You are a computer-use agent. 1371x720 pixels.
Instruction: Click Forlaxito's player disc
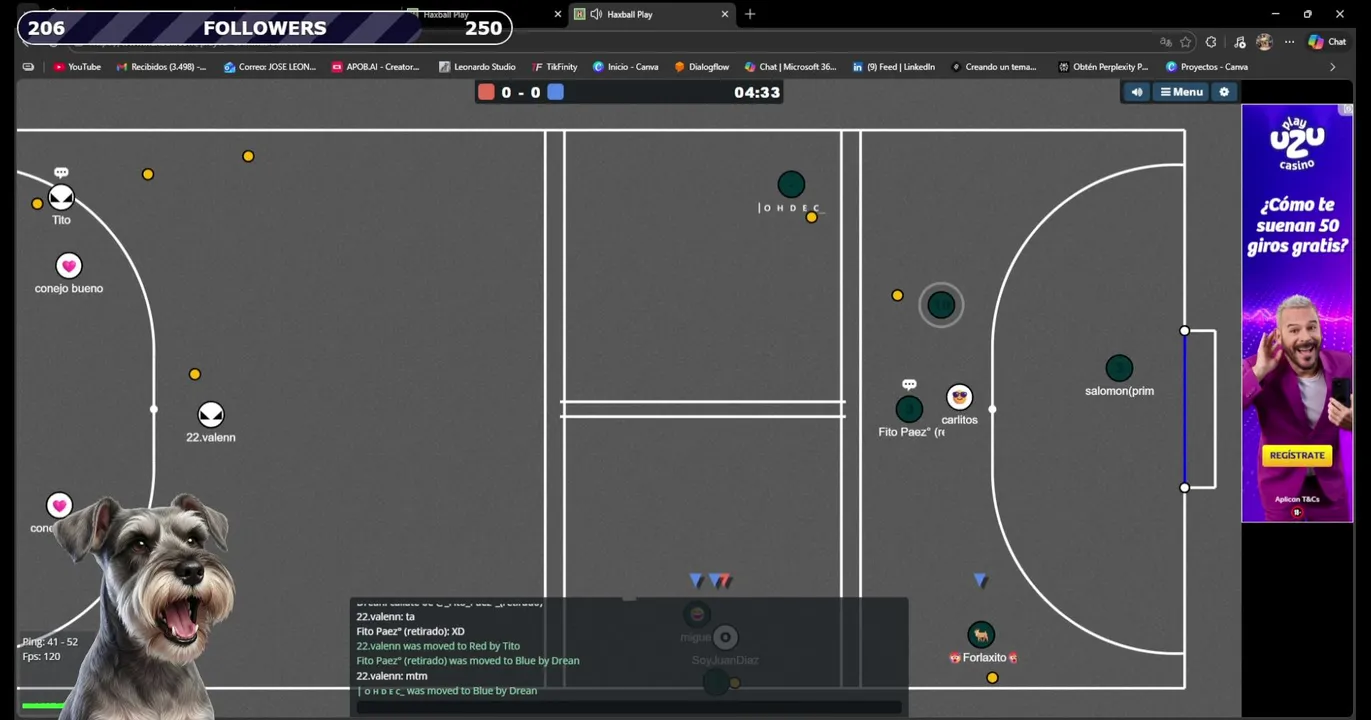pyautogui.click(x=981, y=635)
